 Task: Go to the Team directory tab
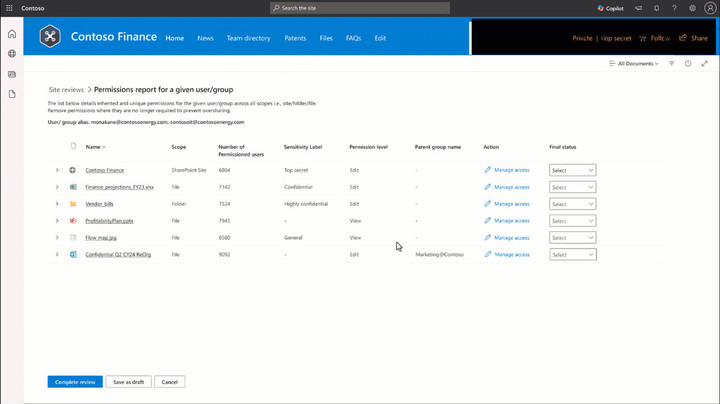point(248,38)
